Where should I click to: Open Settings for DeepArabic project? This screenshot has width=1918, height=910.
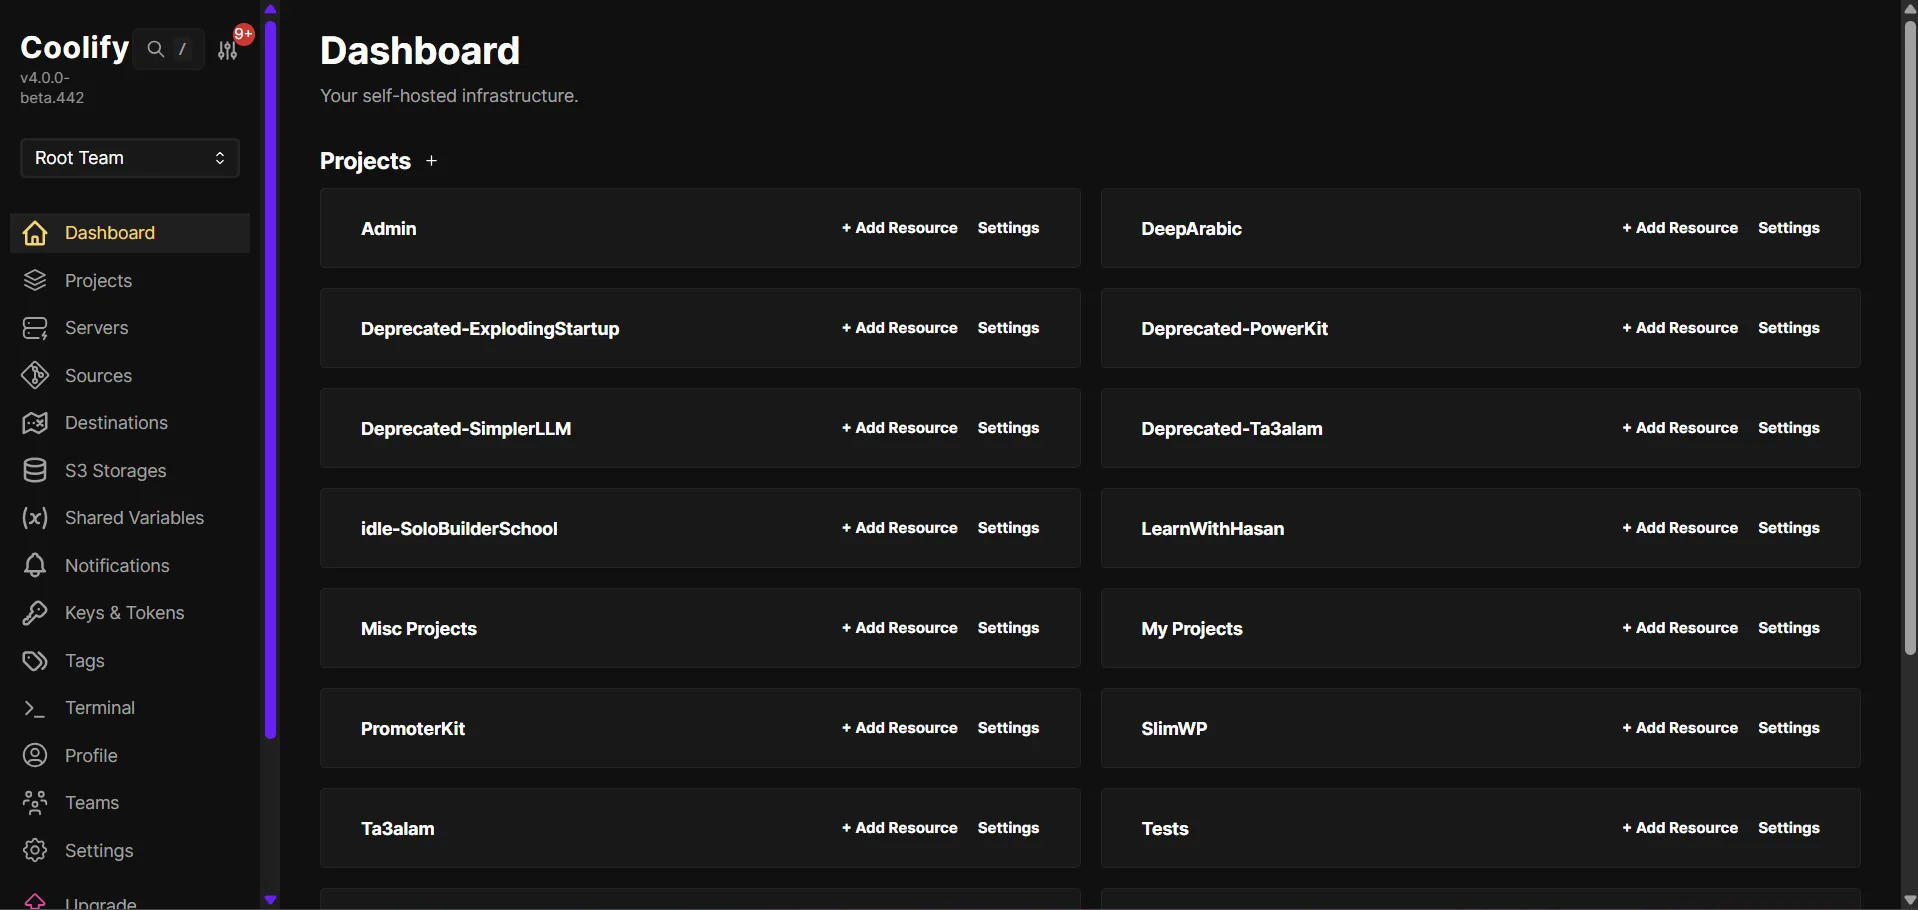[1790, 228]
